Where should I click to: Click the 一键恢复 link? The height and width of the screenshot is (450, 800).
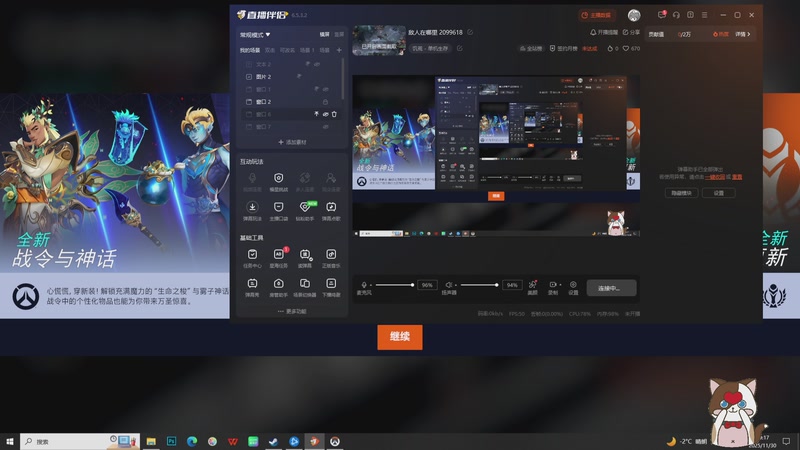715,177
